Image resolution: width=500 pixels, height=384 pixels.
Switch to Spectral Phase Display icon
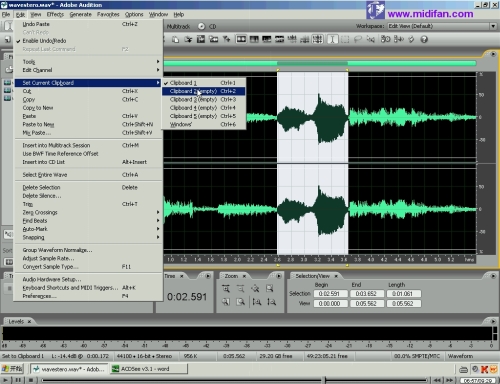(279, 39)
